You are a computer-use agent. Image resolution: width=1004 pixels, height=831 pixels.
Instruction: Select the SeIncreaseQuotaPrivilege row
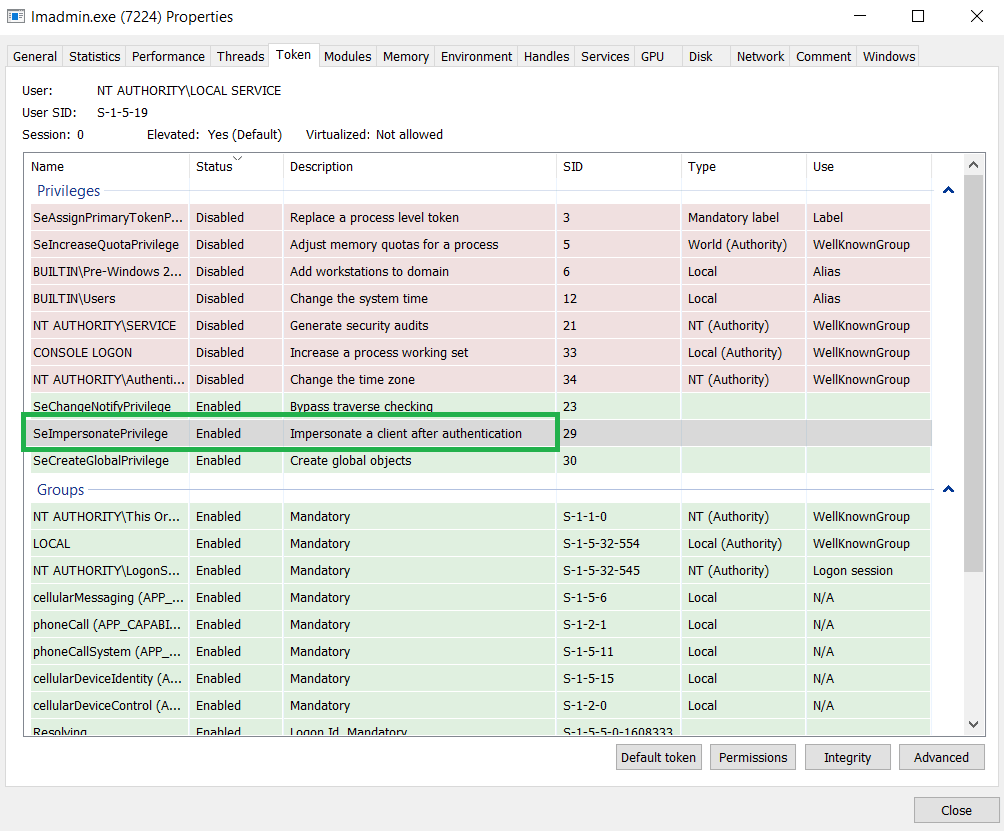pos(481,245)
